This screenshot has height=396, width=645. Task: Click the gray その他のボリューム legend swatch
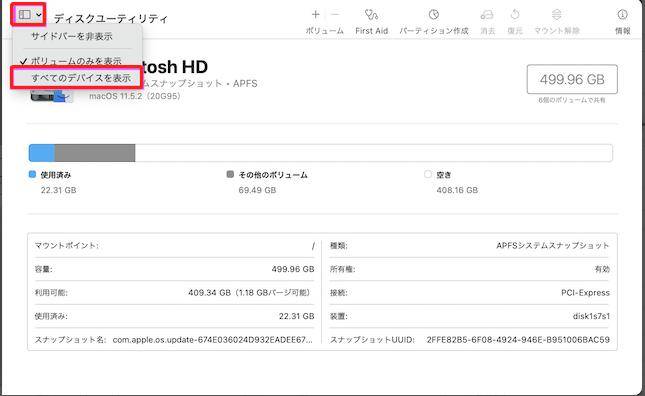click(x=230, y=174)
